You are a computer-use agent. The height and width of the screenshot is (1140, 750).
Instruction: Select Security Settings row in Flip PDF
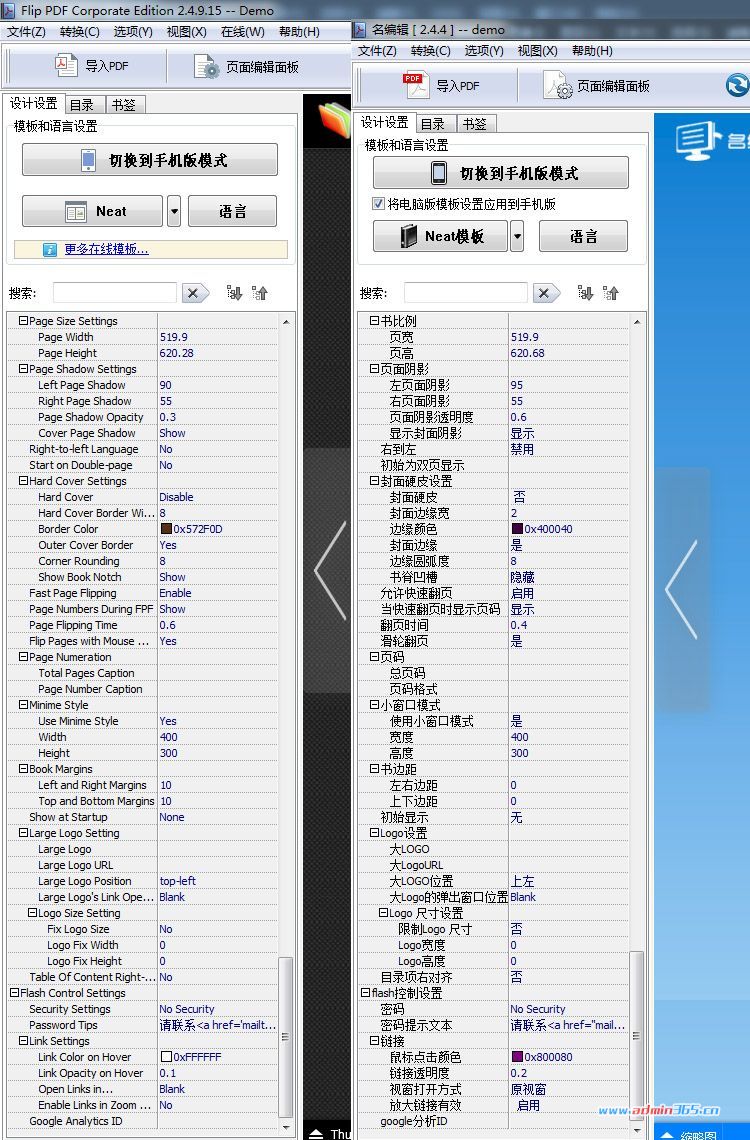pos(143,1008)
